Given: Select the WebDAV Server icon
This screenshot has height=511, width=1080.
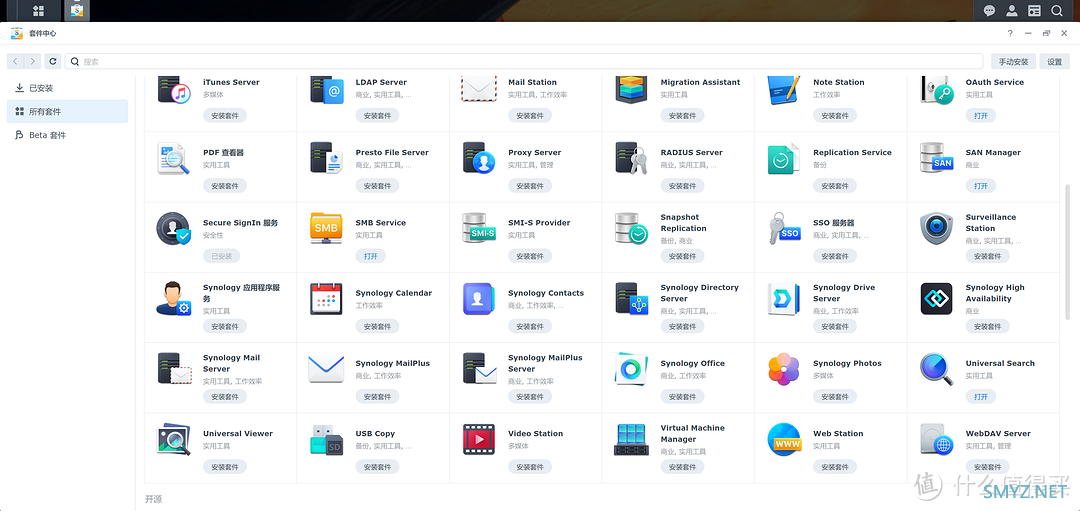Looking at the screenshot, I should 937,439.
